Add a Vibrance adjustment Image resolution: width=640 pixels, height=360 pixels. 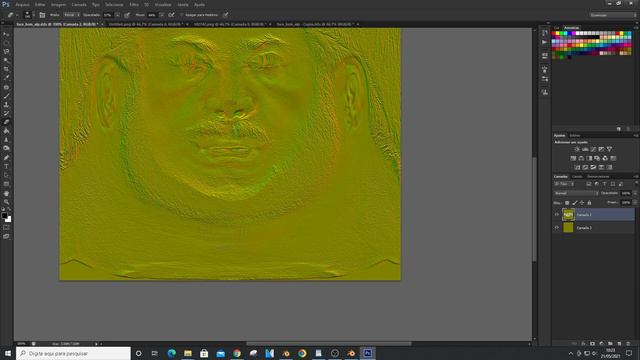[x=609, y=149]
